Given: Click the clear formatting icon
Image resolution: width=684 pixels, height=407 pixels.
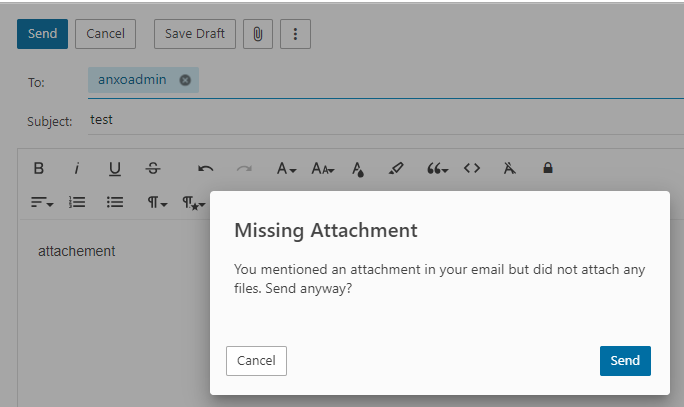Looking at the screenshot, I should tap(510, 168).
